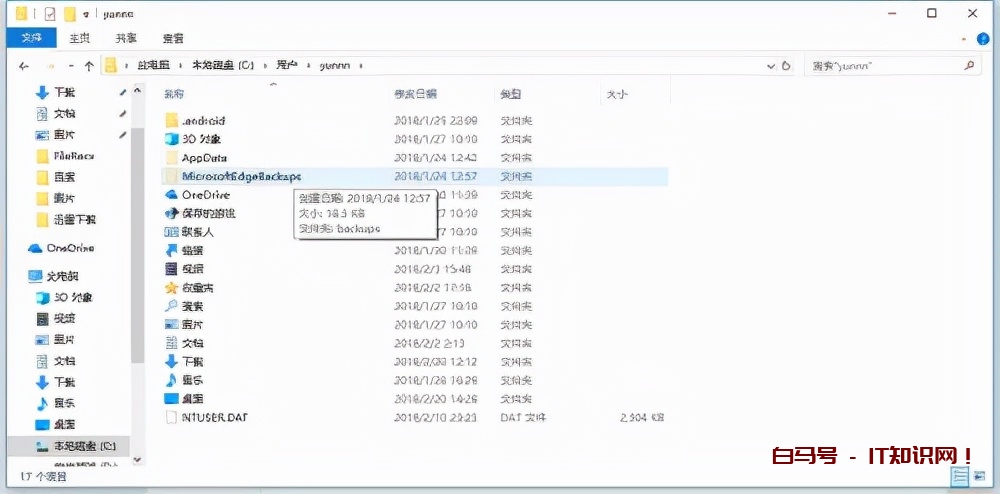Open the FileRecv folder in Quick access
The image size is (1000, 494).
click(x=65, y=156)
